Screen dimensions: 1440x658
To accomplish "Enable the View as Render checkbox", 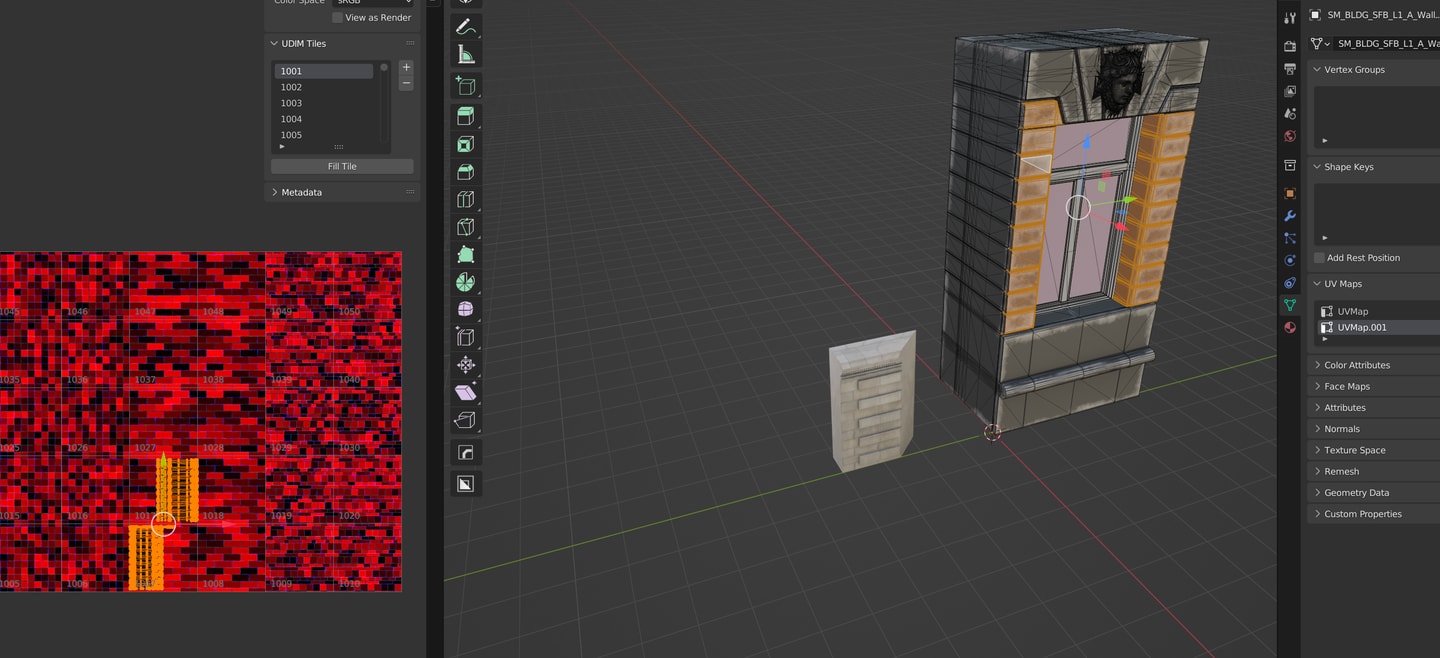I will 338,17.
